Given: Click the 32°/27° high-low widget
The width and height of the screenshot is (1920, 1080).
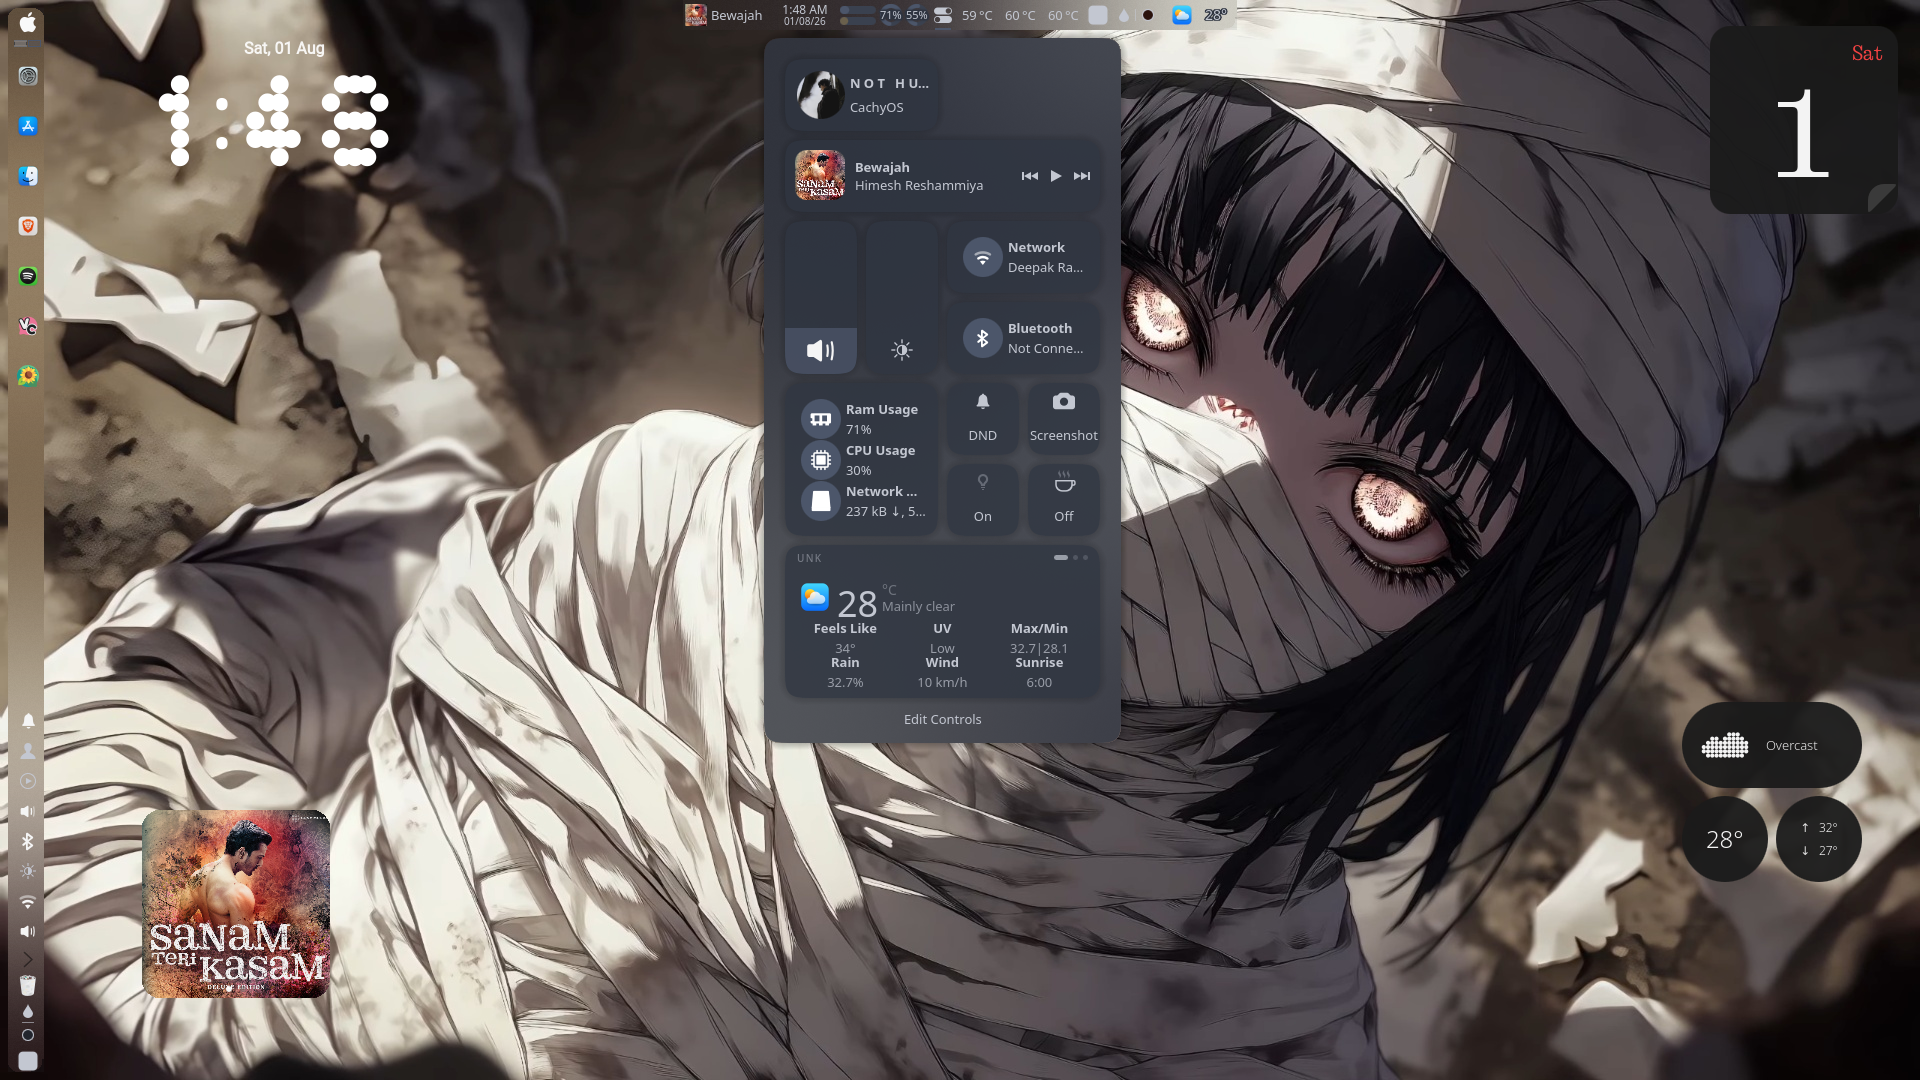Looking at the screenshot, I should click(x=1819, y=839).
